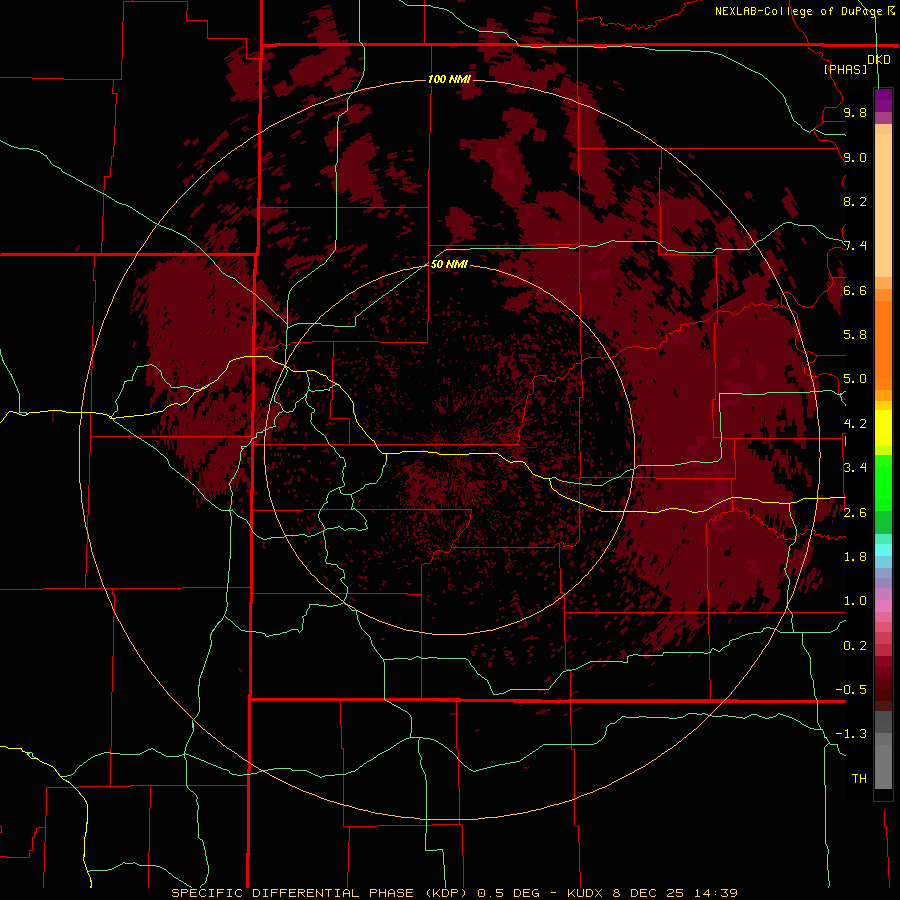Click the 5.8 value on the color scale
The image size is (900, 900).
click(855, 335)
